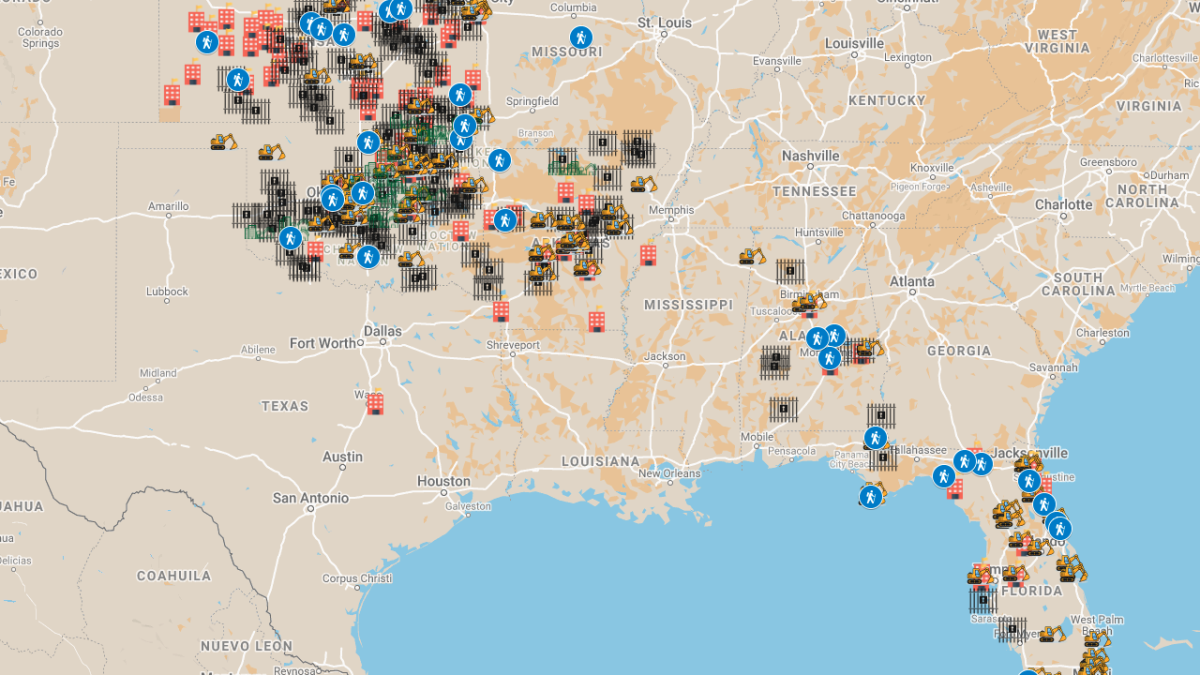Screen dimensions: 1200x675
Task: Select the excavator marker northwest of Memphis
Action: (x=643, y=184)
